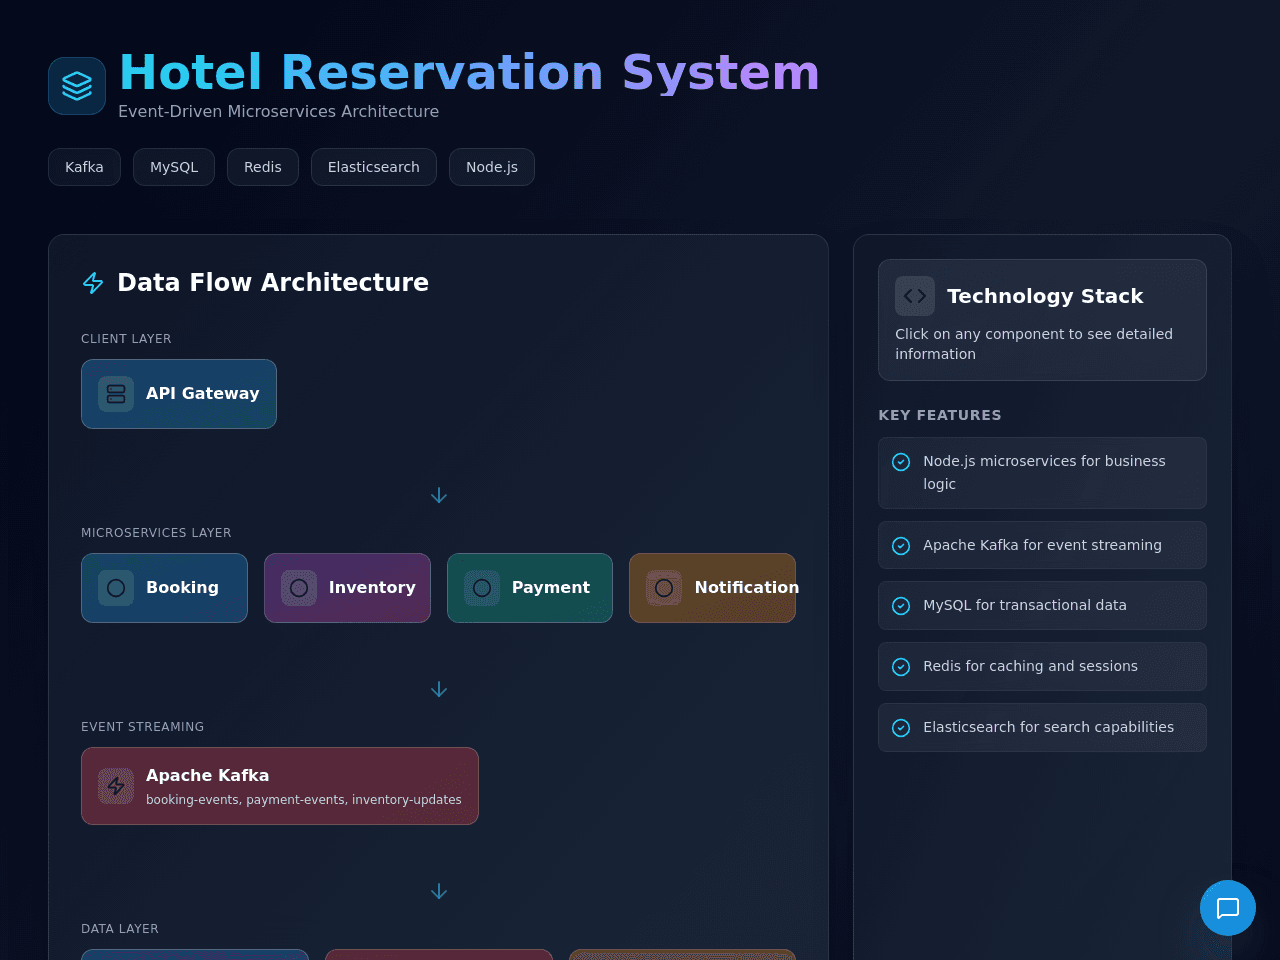Click checkmark icon beside Elasticsearch search capabilities

(901, 728)
